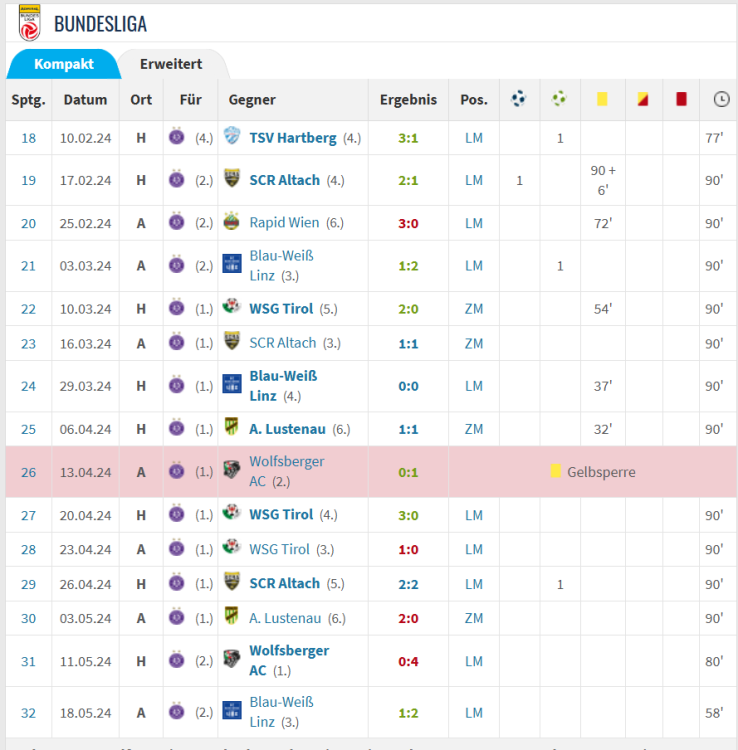Open the 3:0 result against Rapid Wien
This screenshot has width=738, height=750.
pyautogui.click(x=408, y=223)
